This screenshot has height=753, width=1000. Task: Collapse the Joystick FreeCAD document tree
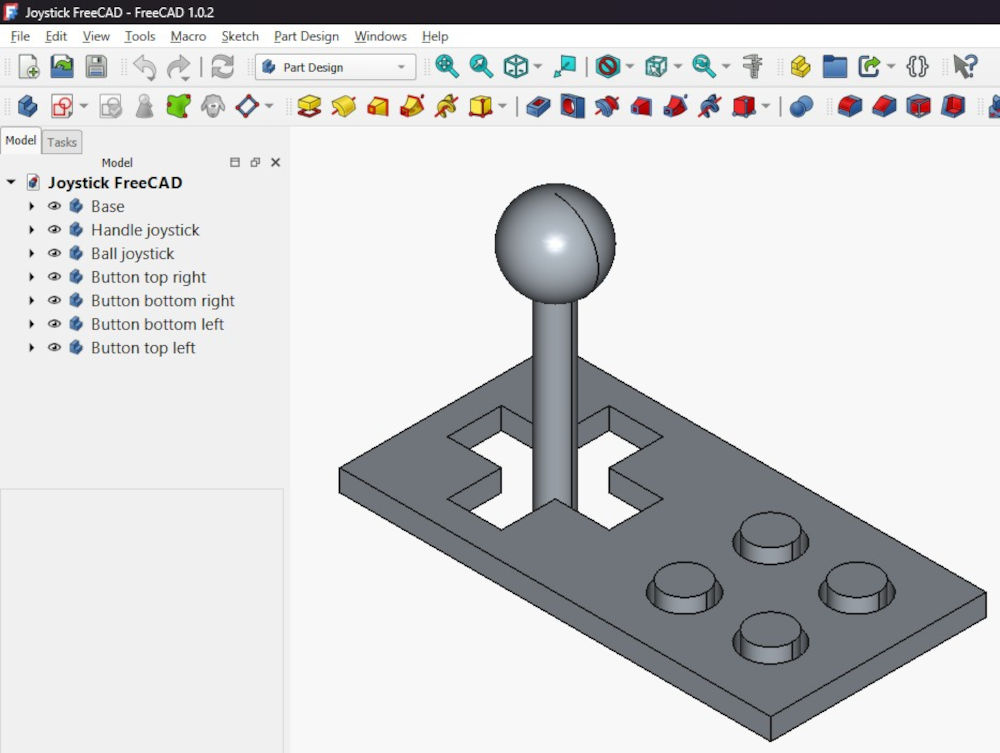pyautogui.click(x=11, y=182)
